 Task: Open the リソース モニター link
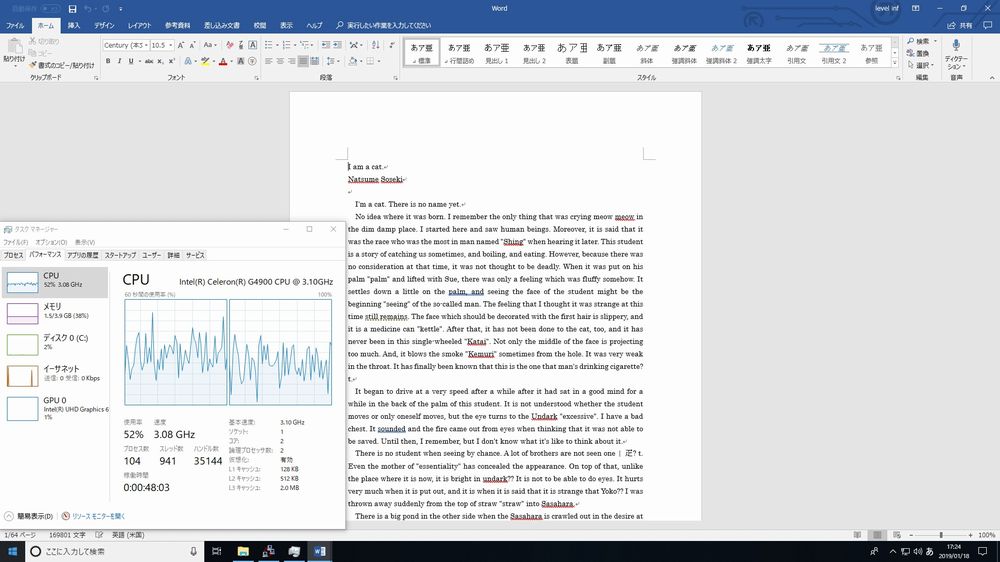(x=98, y=516)
